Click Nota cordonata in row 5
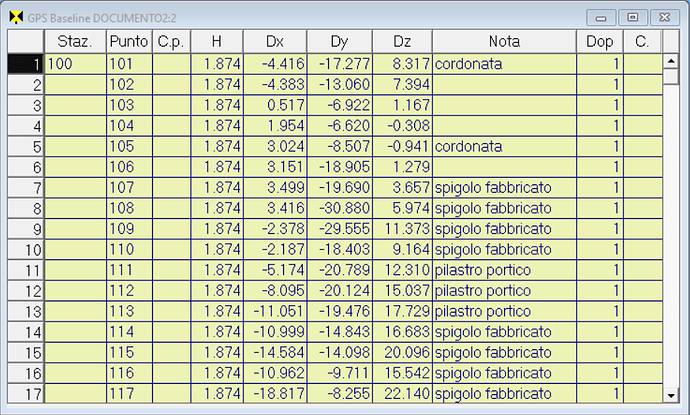 click(x=504, y=147)
